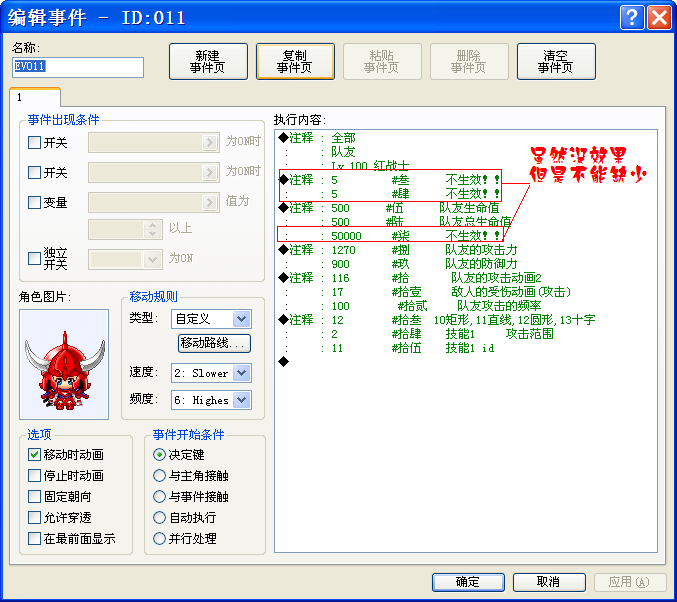Select the 5 #肆 不生效 line
The width and height of the screenshot is (677, 602).
tap(466, 194)
